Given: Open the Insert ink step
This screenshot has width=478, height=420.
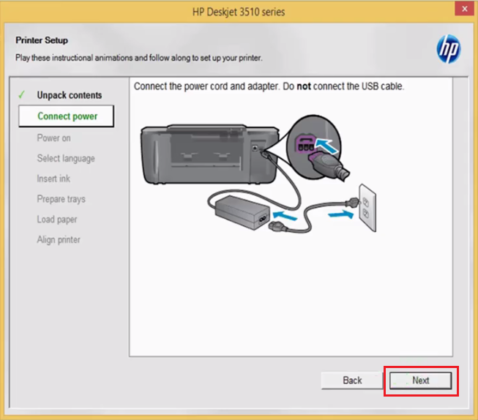Looking at the screenshot, I should [53, 179].
